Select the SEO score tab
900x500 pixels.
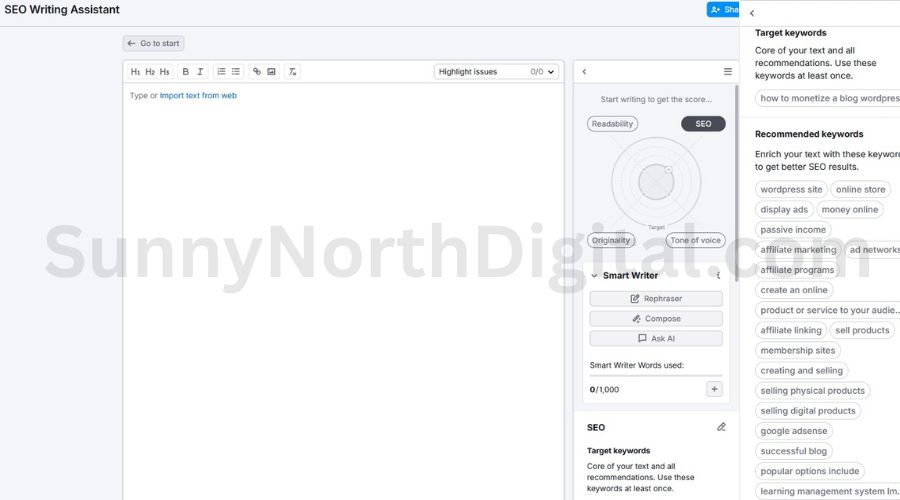point(703,124)
